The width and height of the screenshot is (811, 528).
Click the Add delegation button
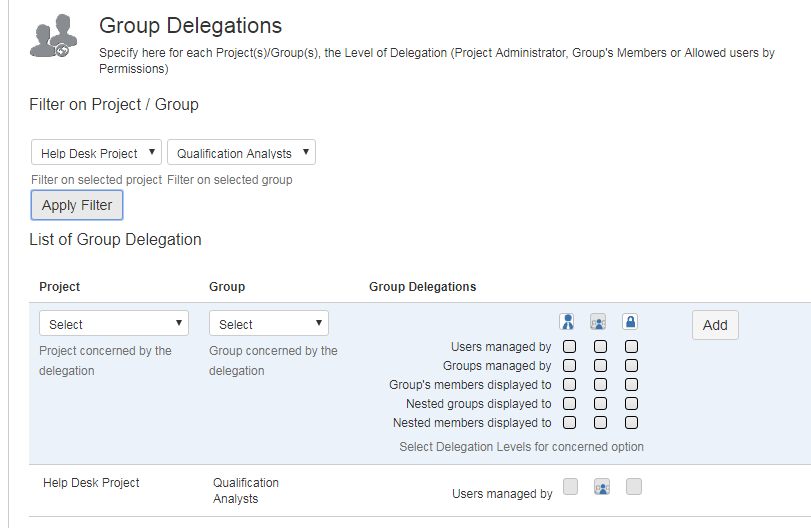tap(715, 325)
